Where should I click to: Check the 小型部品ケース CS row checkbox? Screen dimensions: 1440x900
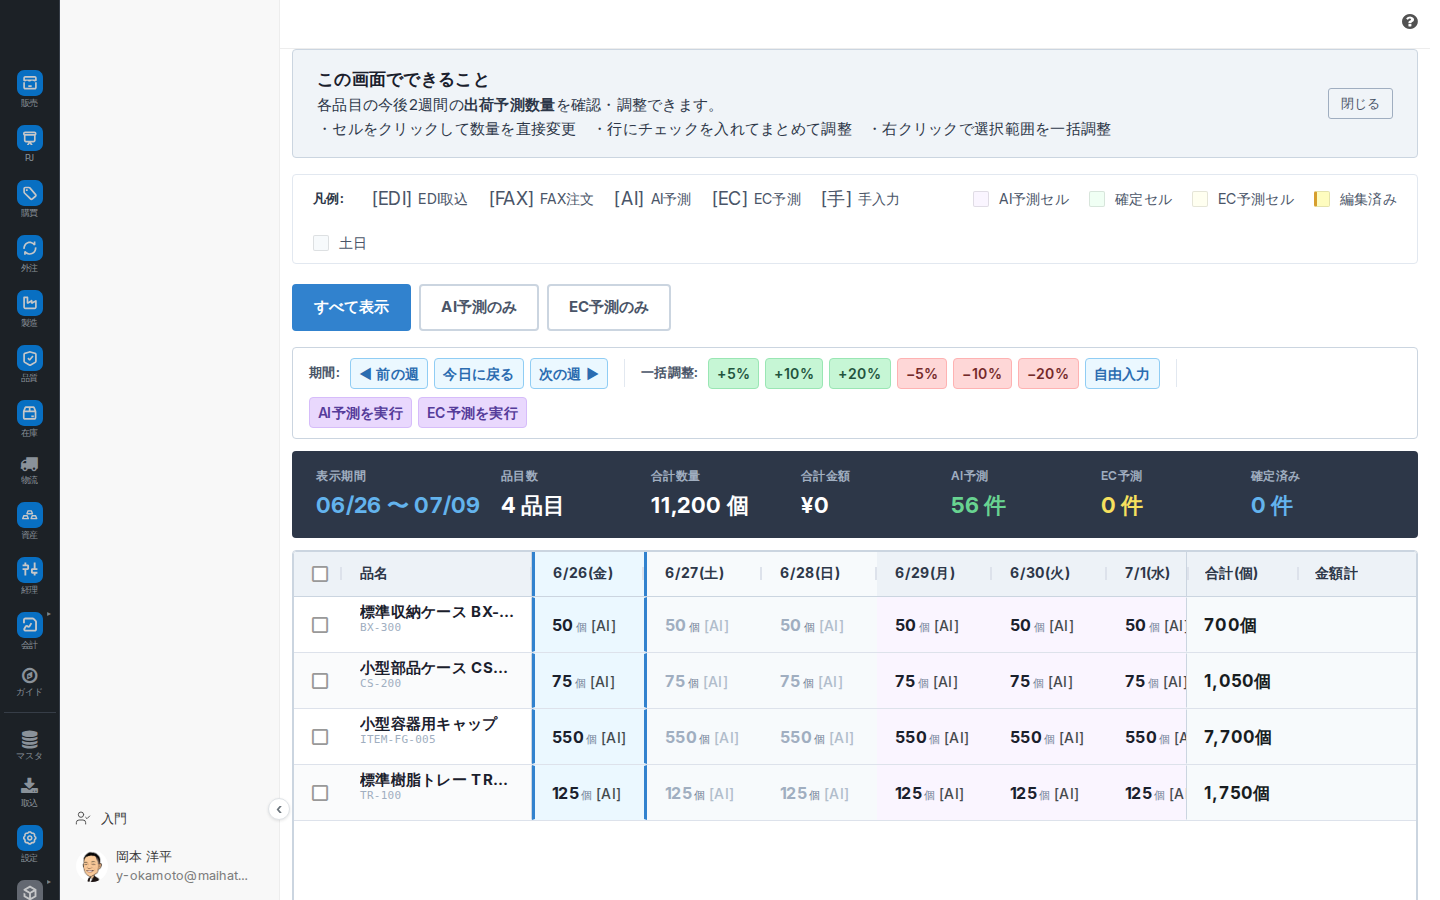(320, 681)
